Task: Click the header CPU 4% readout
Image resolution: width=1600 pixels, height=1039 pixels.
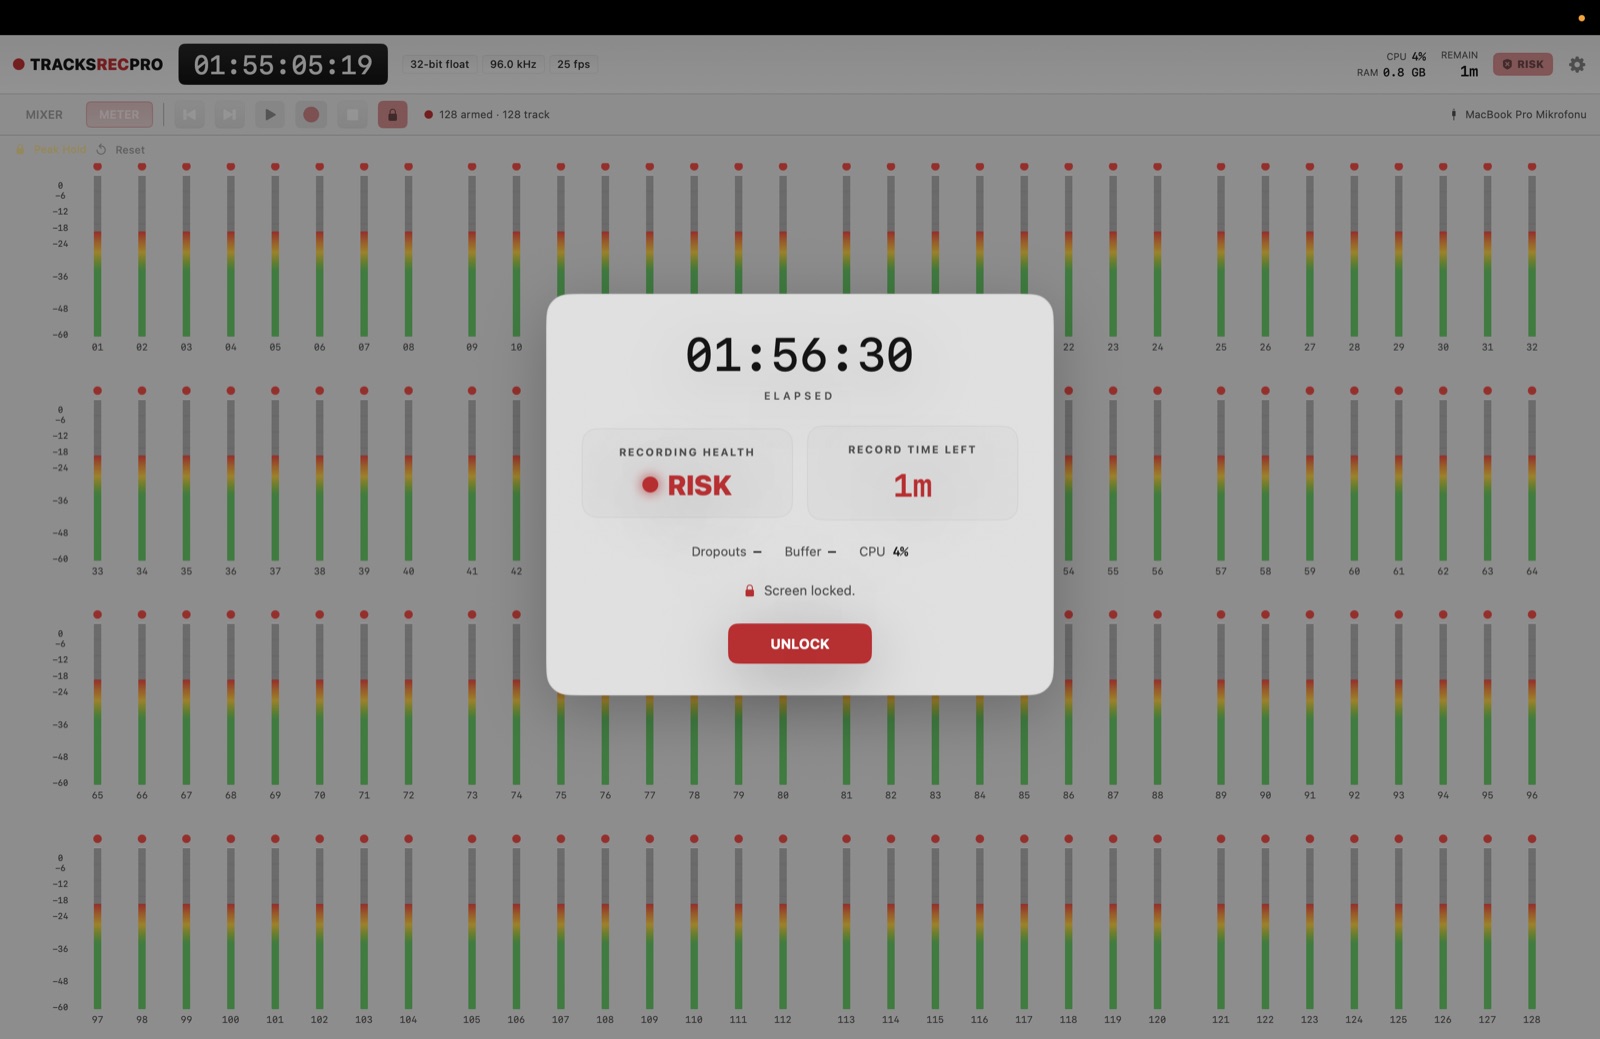Action: point(1406,56)
